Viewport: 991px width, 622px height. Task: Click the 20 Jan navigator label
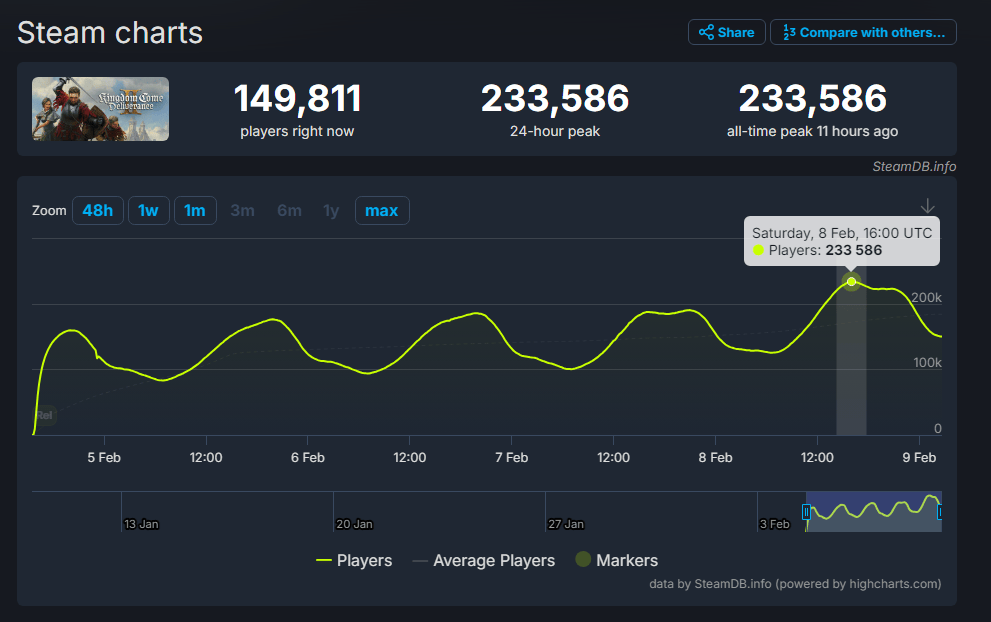(x=354, y=524)
